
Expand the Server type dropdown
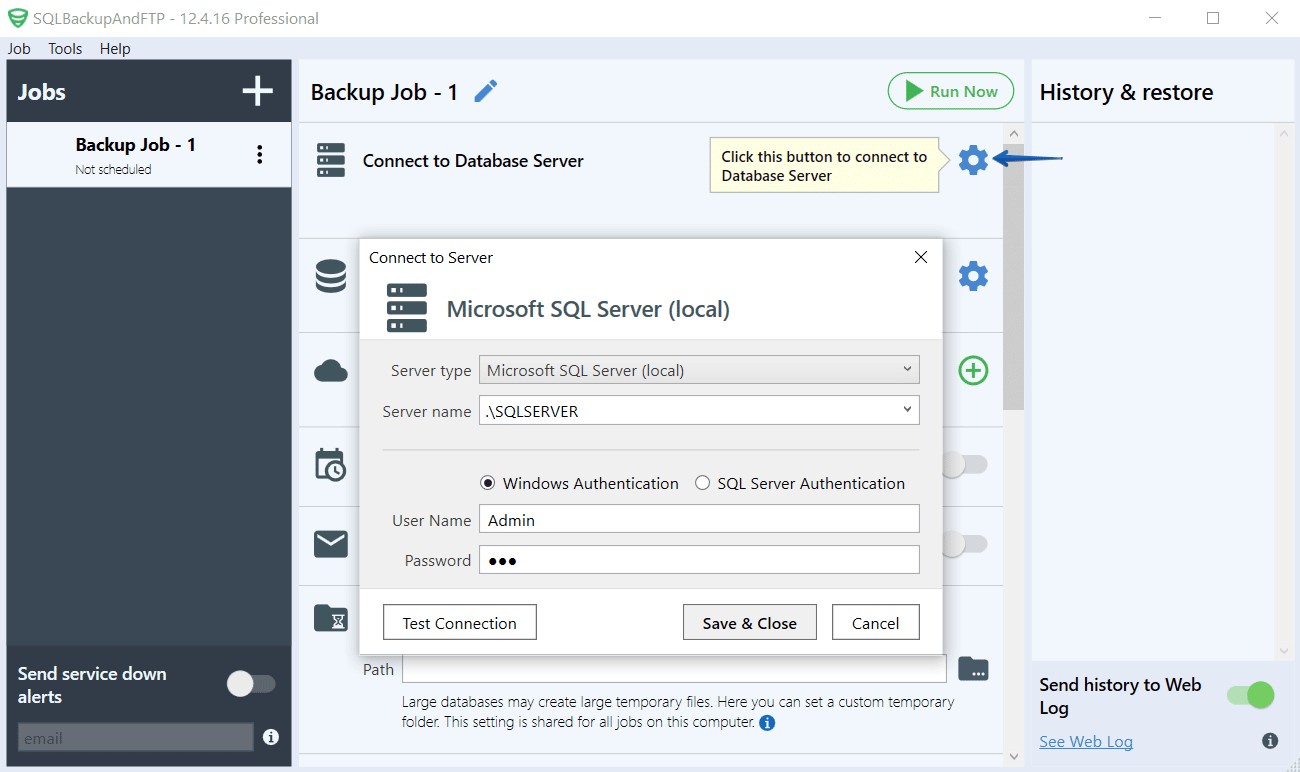699,370
